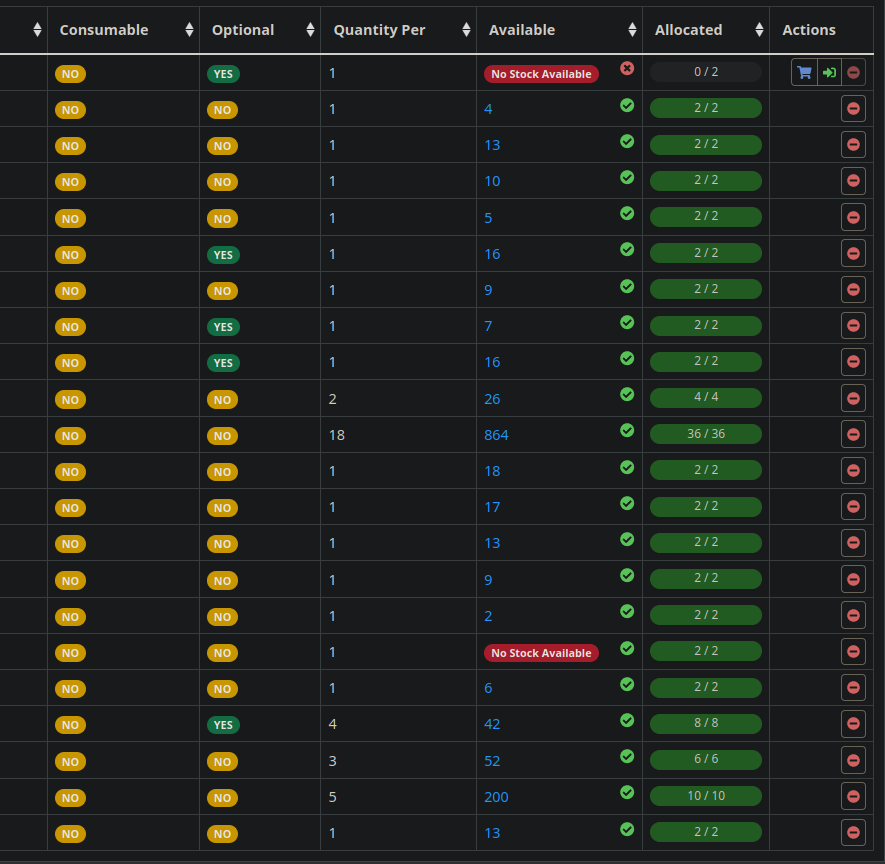
Task: Click the 200 available quantity link
Action: click(x=497, y=796)
